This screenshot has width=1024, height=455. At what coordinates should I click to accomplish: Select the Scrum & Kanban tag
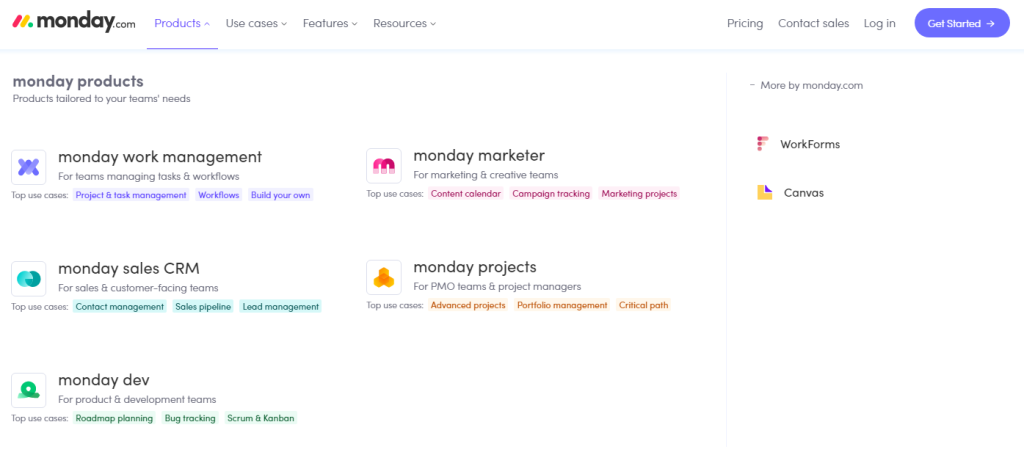pyautogui.click(x=261, y=418)
